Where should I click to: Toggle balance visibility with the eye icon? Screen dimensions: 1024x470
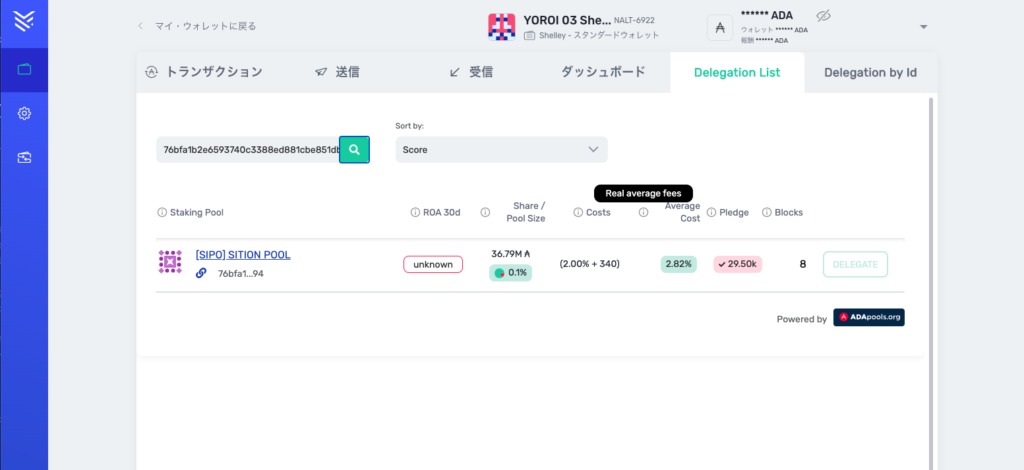coord(824,16)
